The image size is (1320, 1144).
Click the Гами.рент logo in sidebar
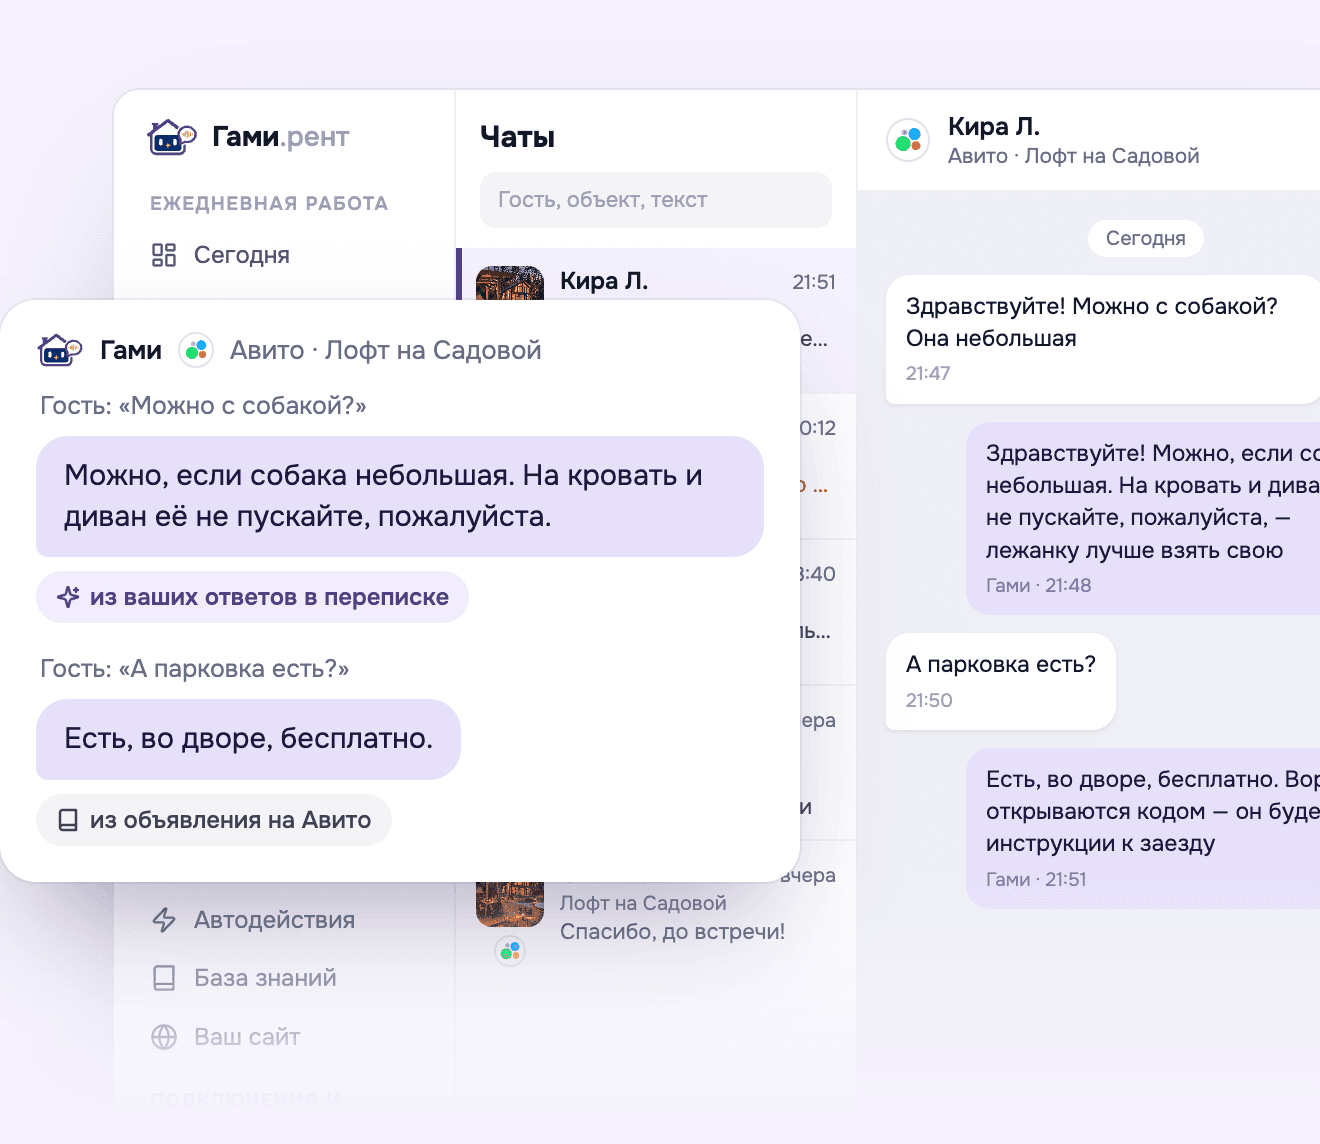[x=249, y=137]
